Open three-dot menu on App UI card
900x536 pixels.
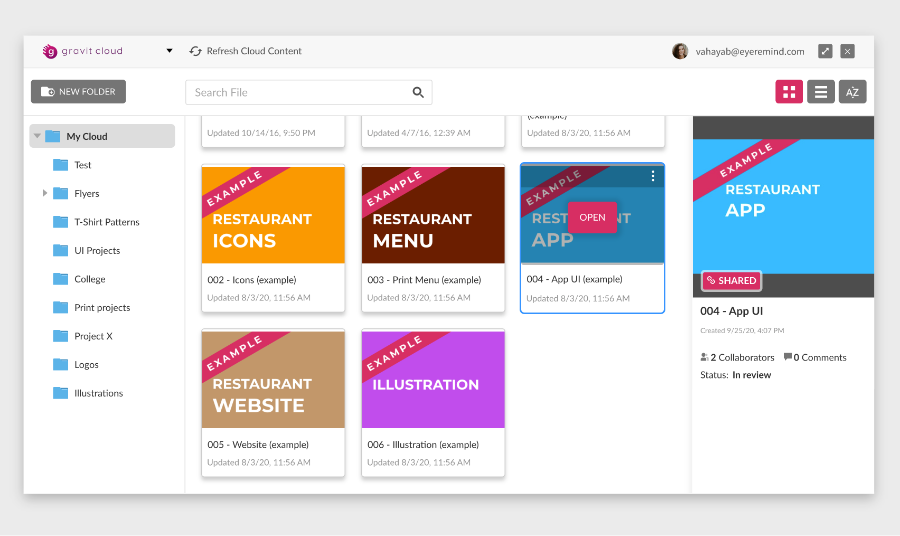(x=653, y=176)
